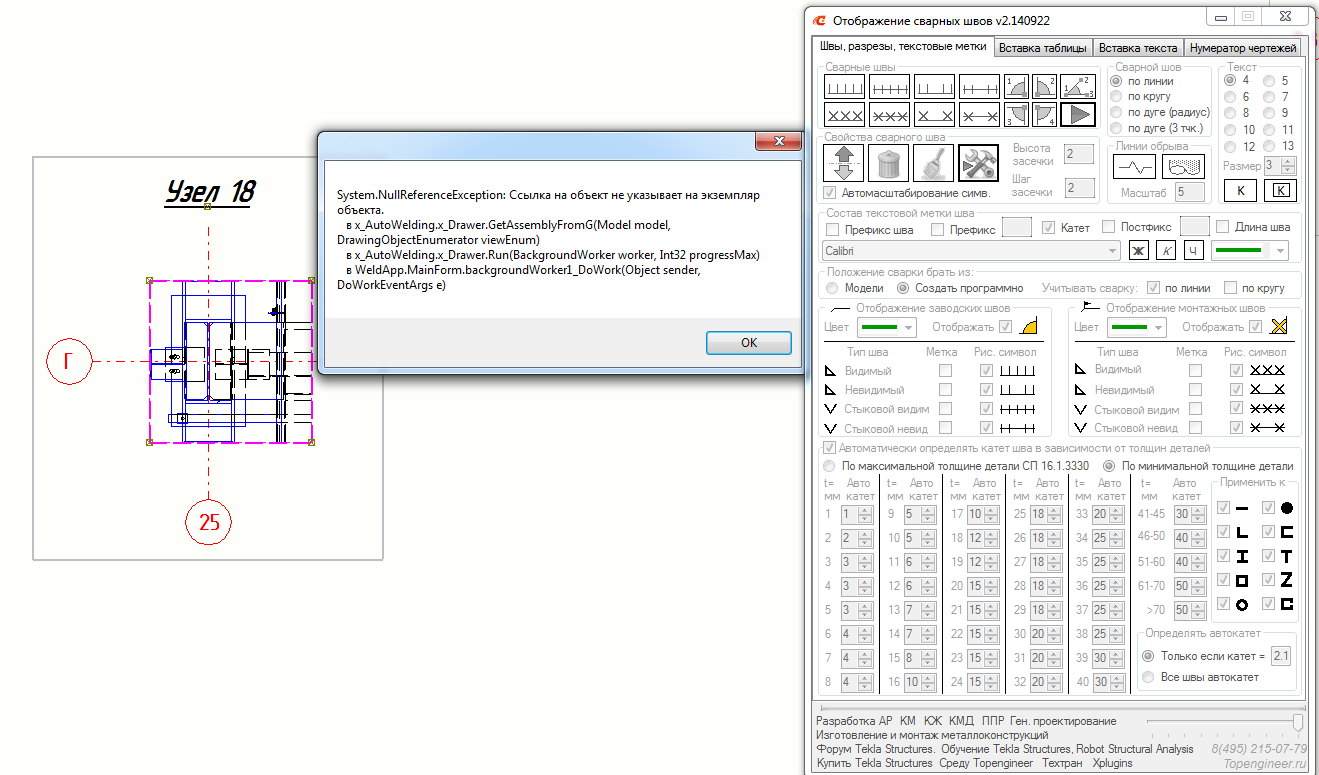Screen dimensions: 1319x775
Task: Open the Нумератор чертежей tab
Action: click(x=1243, y=48)
